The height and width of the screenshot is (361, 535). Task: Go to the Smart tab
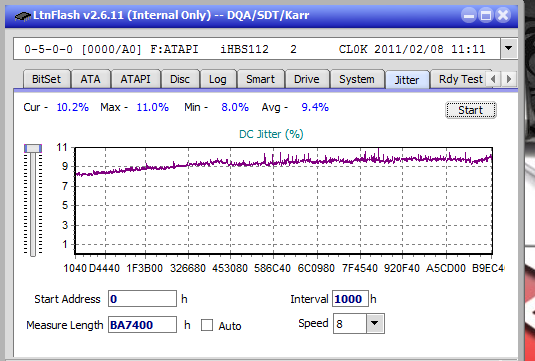point(260,79)
